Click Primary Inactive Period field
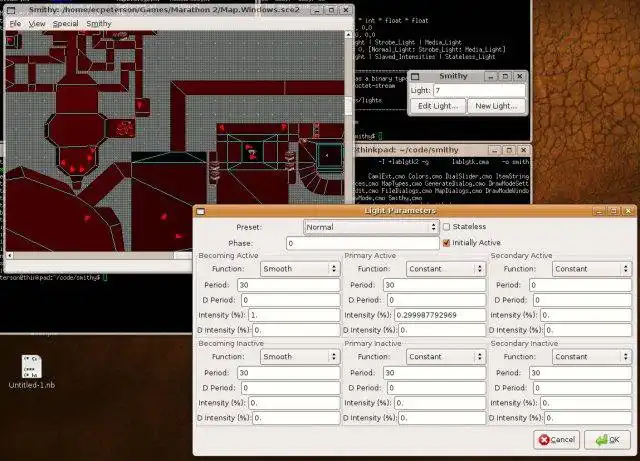640x461 pixels. point(434,372)
